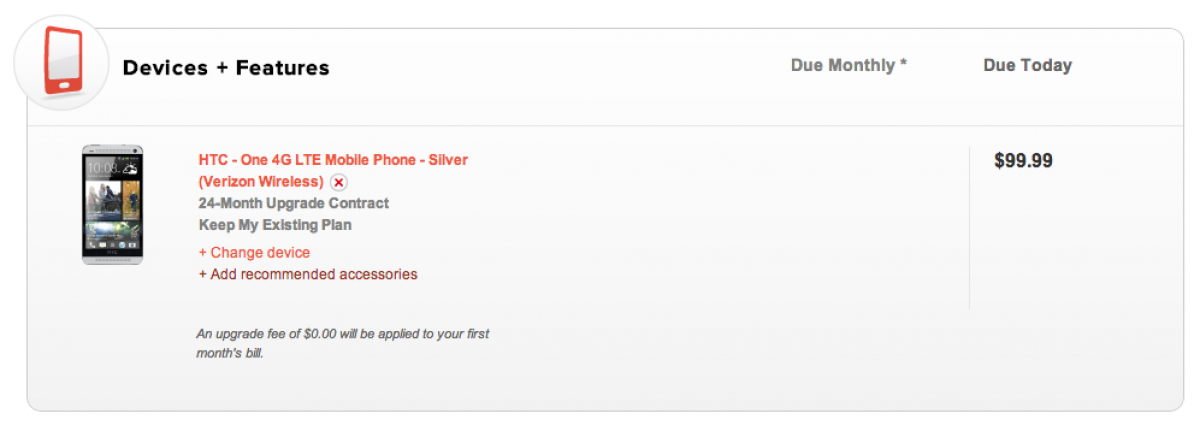
Task: Click the 24-Month Upgrade Contract text
Action: [x=294, y=204]
